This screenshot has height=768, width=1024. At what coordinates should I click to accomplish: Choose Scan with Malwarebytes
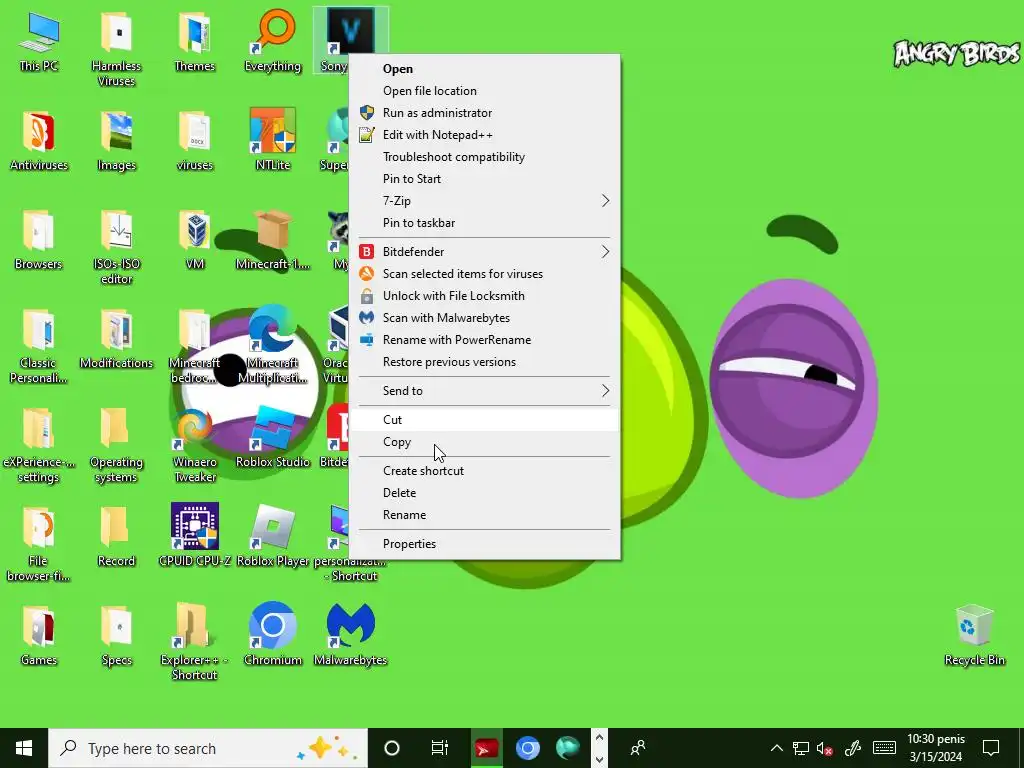(485, 318)
